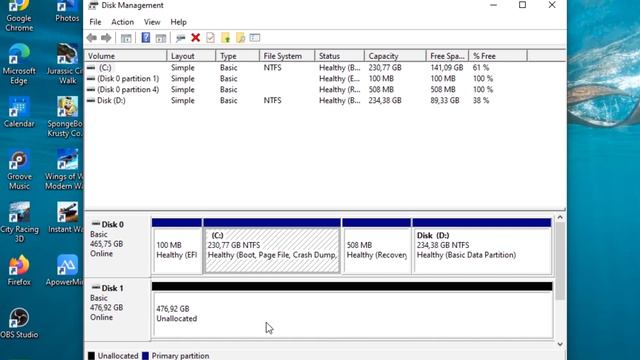This screenshot has width=640, height=360.
Task: Select the 508 MB Recovery partition block
Action: pyautogui.click(x=376, y=246)
